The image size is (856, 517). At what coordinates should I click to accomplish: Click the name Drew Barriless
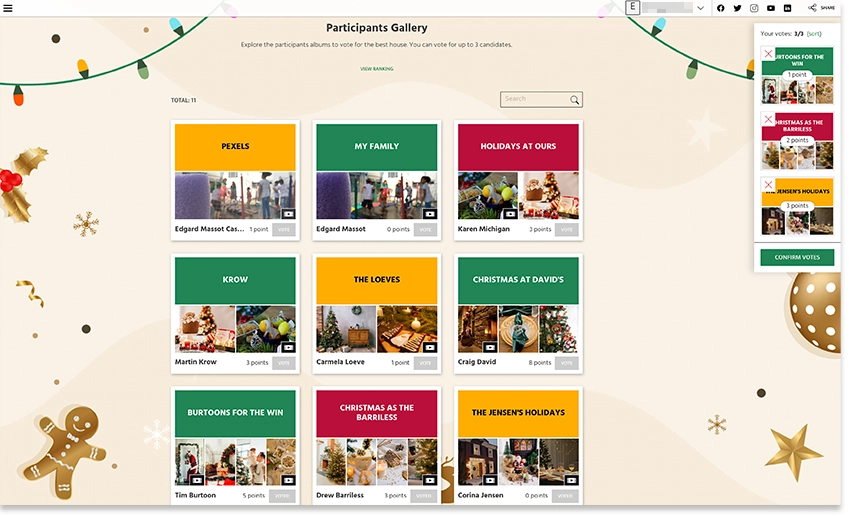[x=340, y=495]
